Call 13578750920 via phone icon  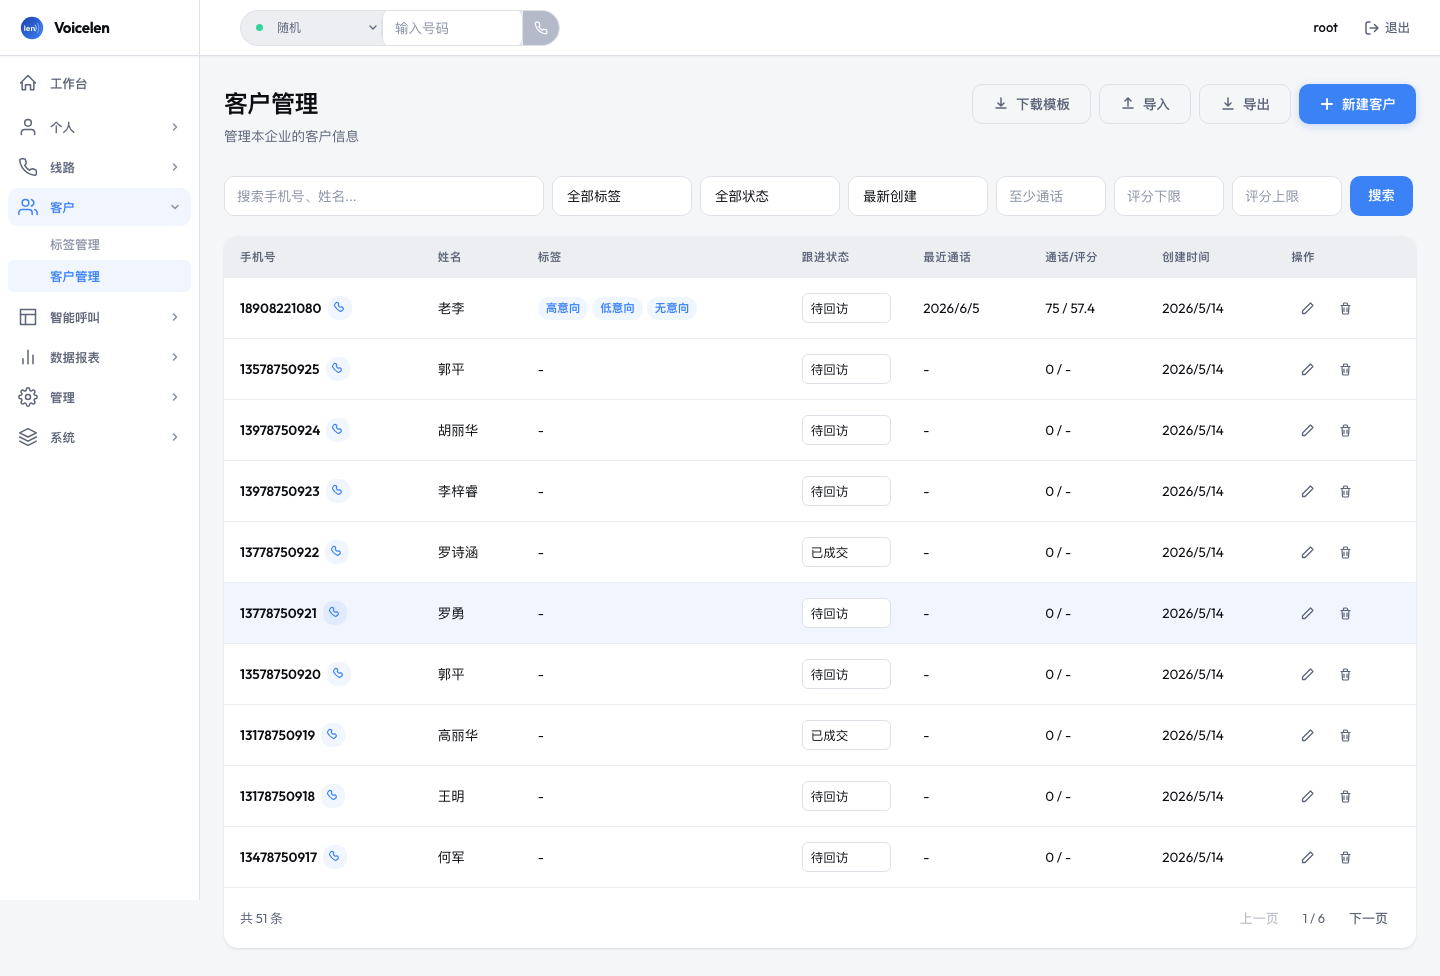click(x=339, y=674)
